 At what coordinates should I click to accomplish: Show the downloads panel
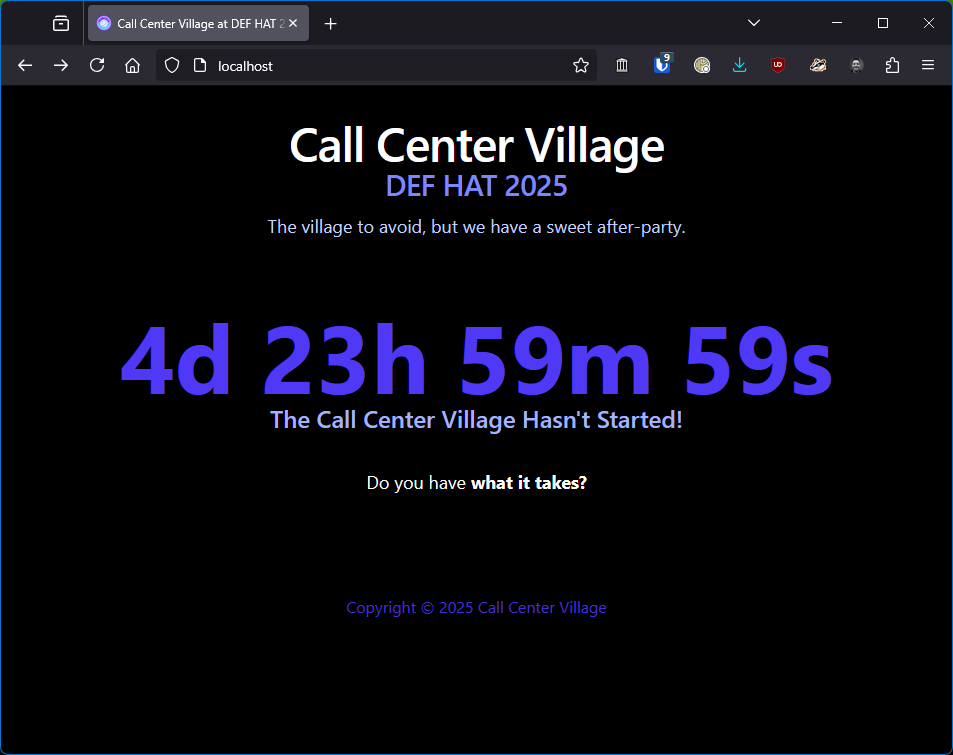(740, 65)
